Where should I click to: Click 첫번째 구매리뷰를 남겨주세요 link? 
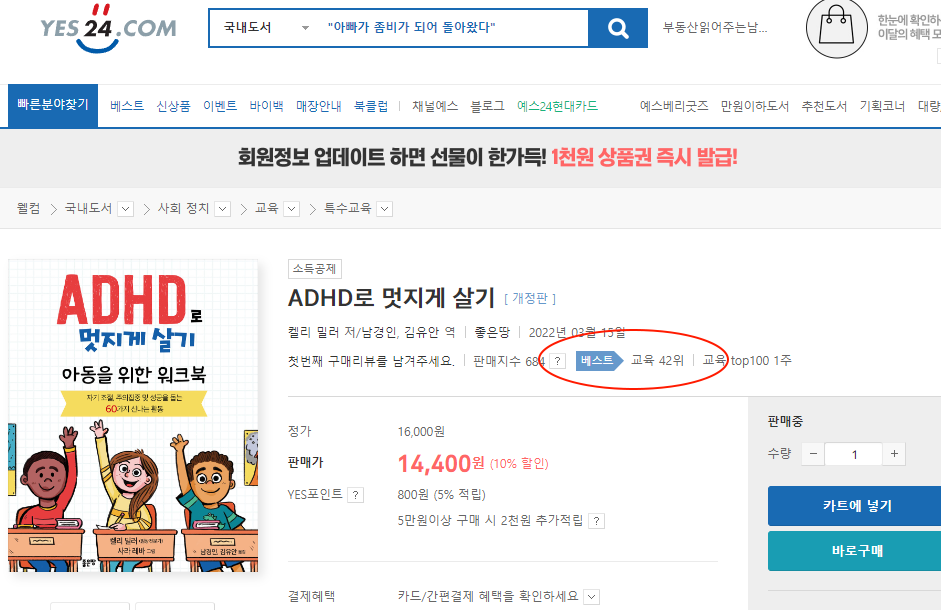click(371, 361)
